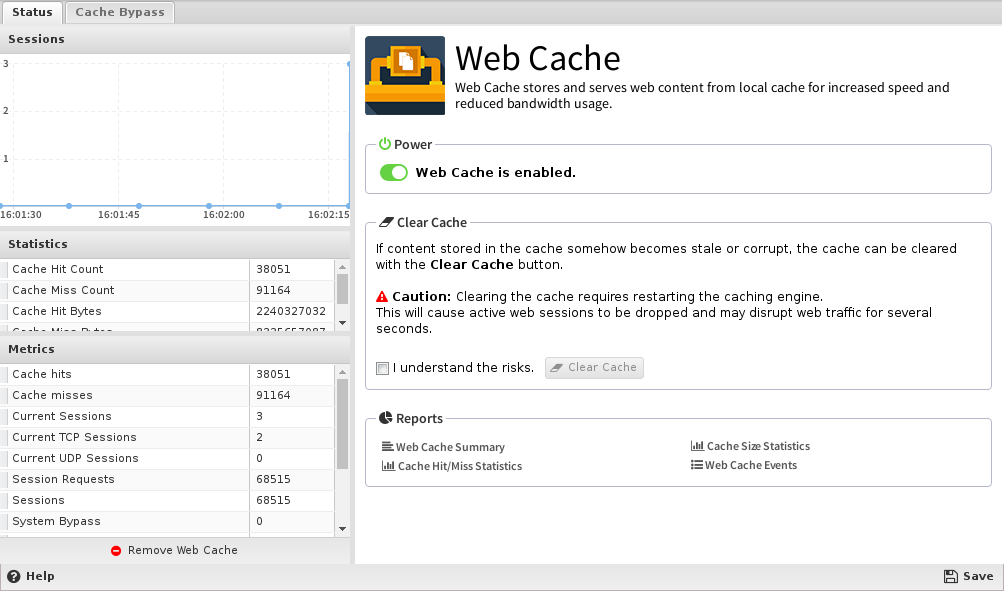Viewport: 1004px width, 591px height.
Task: Select the Status tab
Action: click(32, 12)
